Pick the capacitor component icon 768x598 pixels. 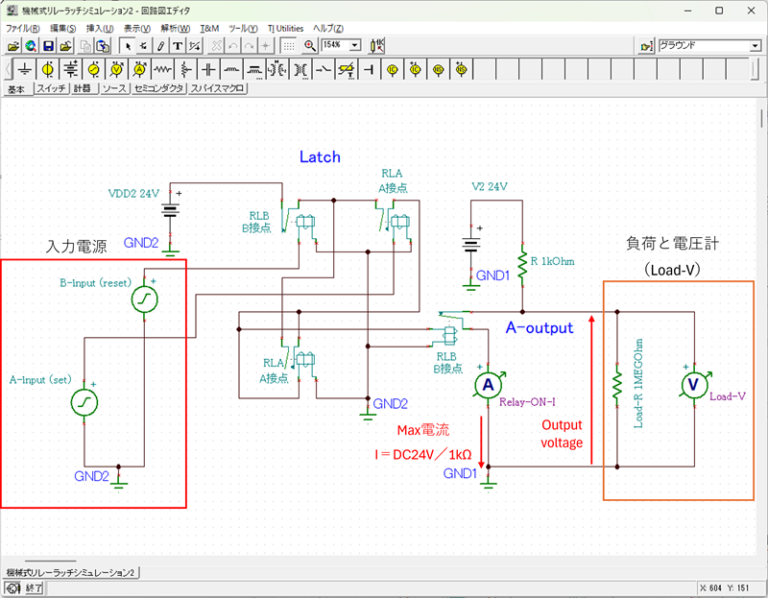[x=208, y=69]
